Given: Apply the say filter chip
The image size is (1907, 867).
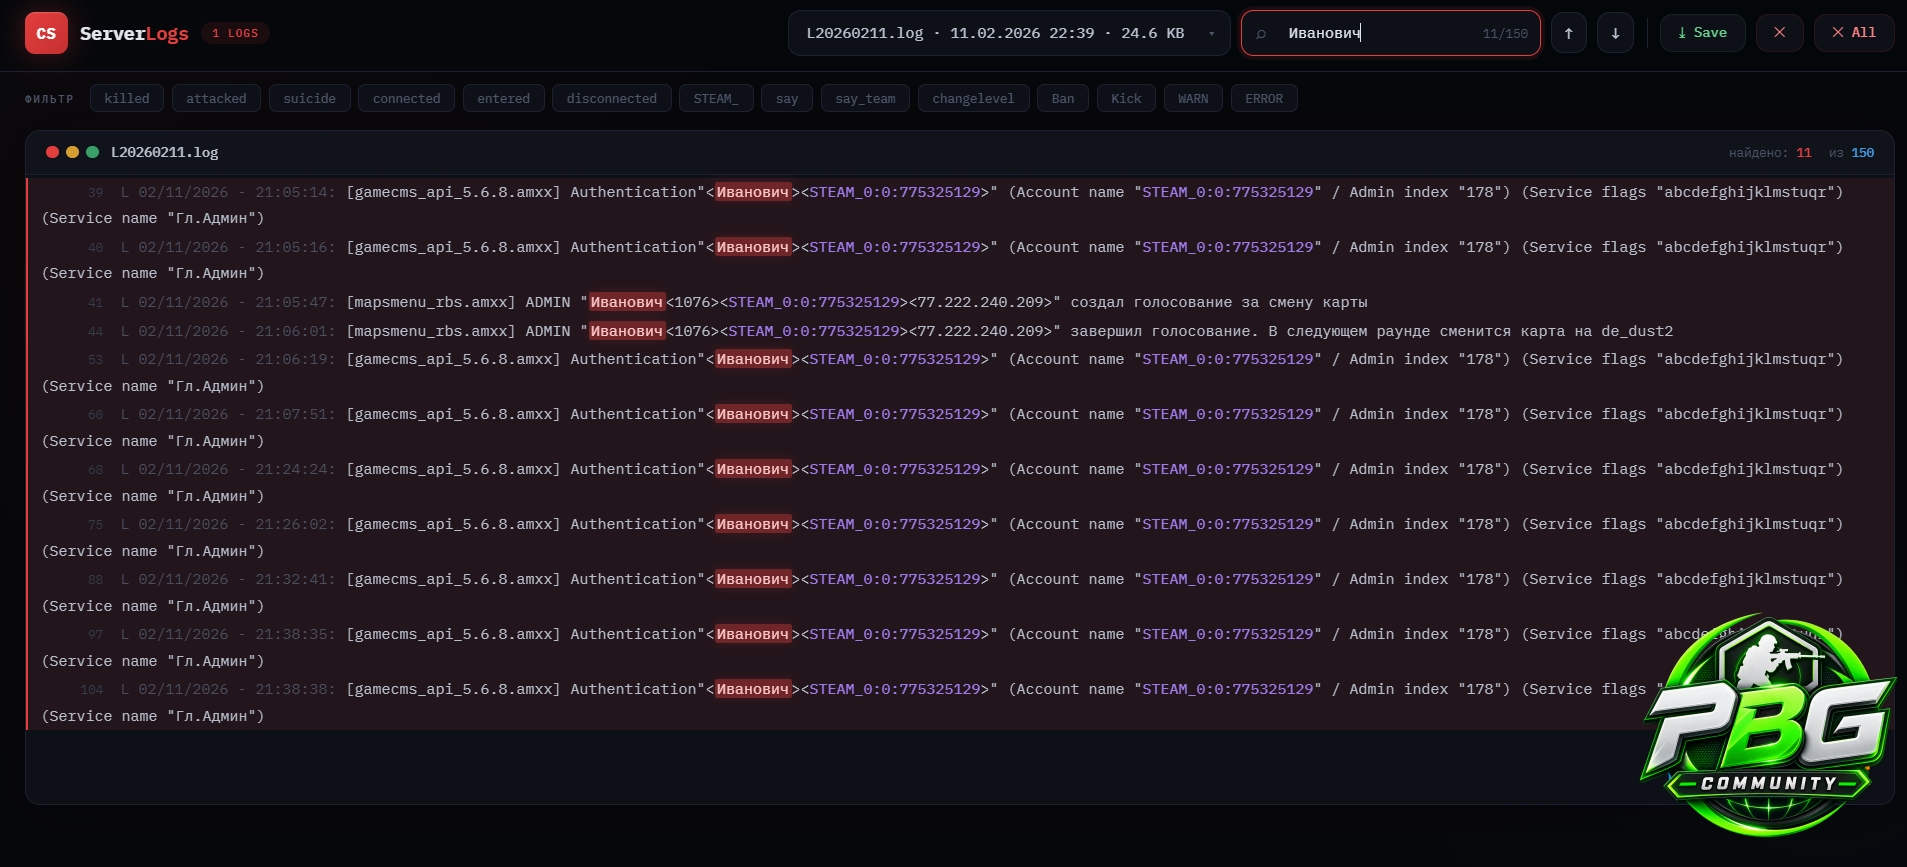Looking at the screenshot, I should (x=787, y=98).
